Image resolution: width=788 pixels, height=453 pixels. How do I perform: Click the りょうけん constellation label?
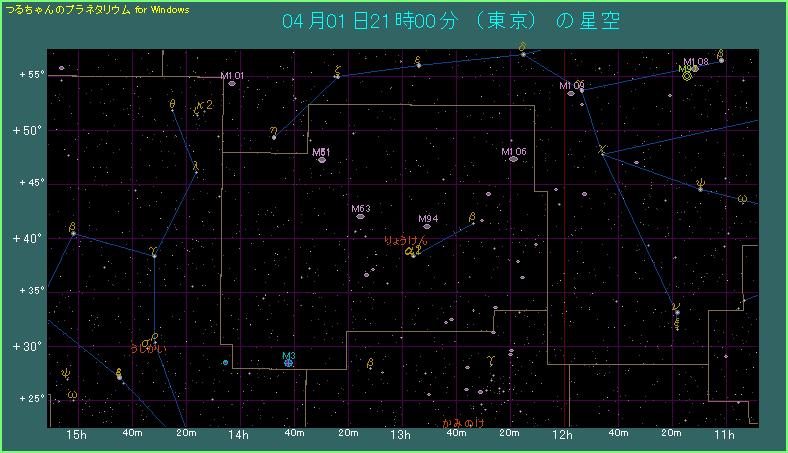coord(406,241)
